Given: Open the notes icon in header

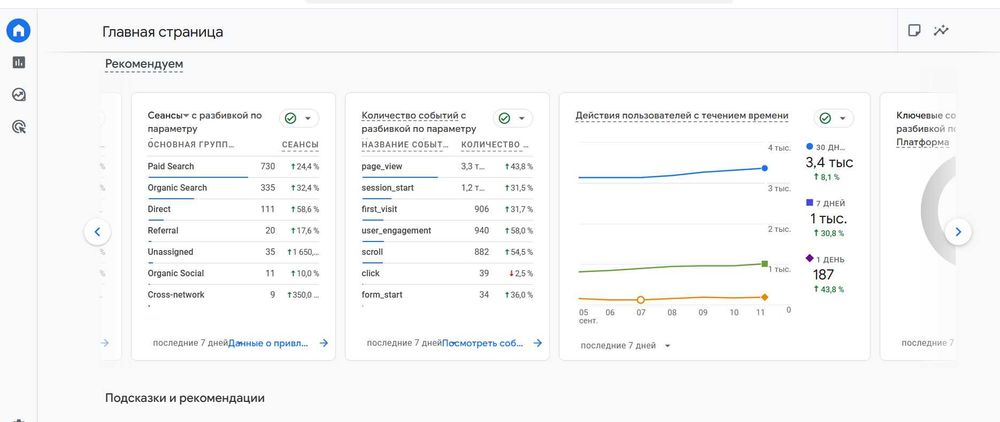Looking at the screenshot, I should (914, 31).
